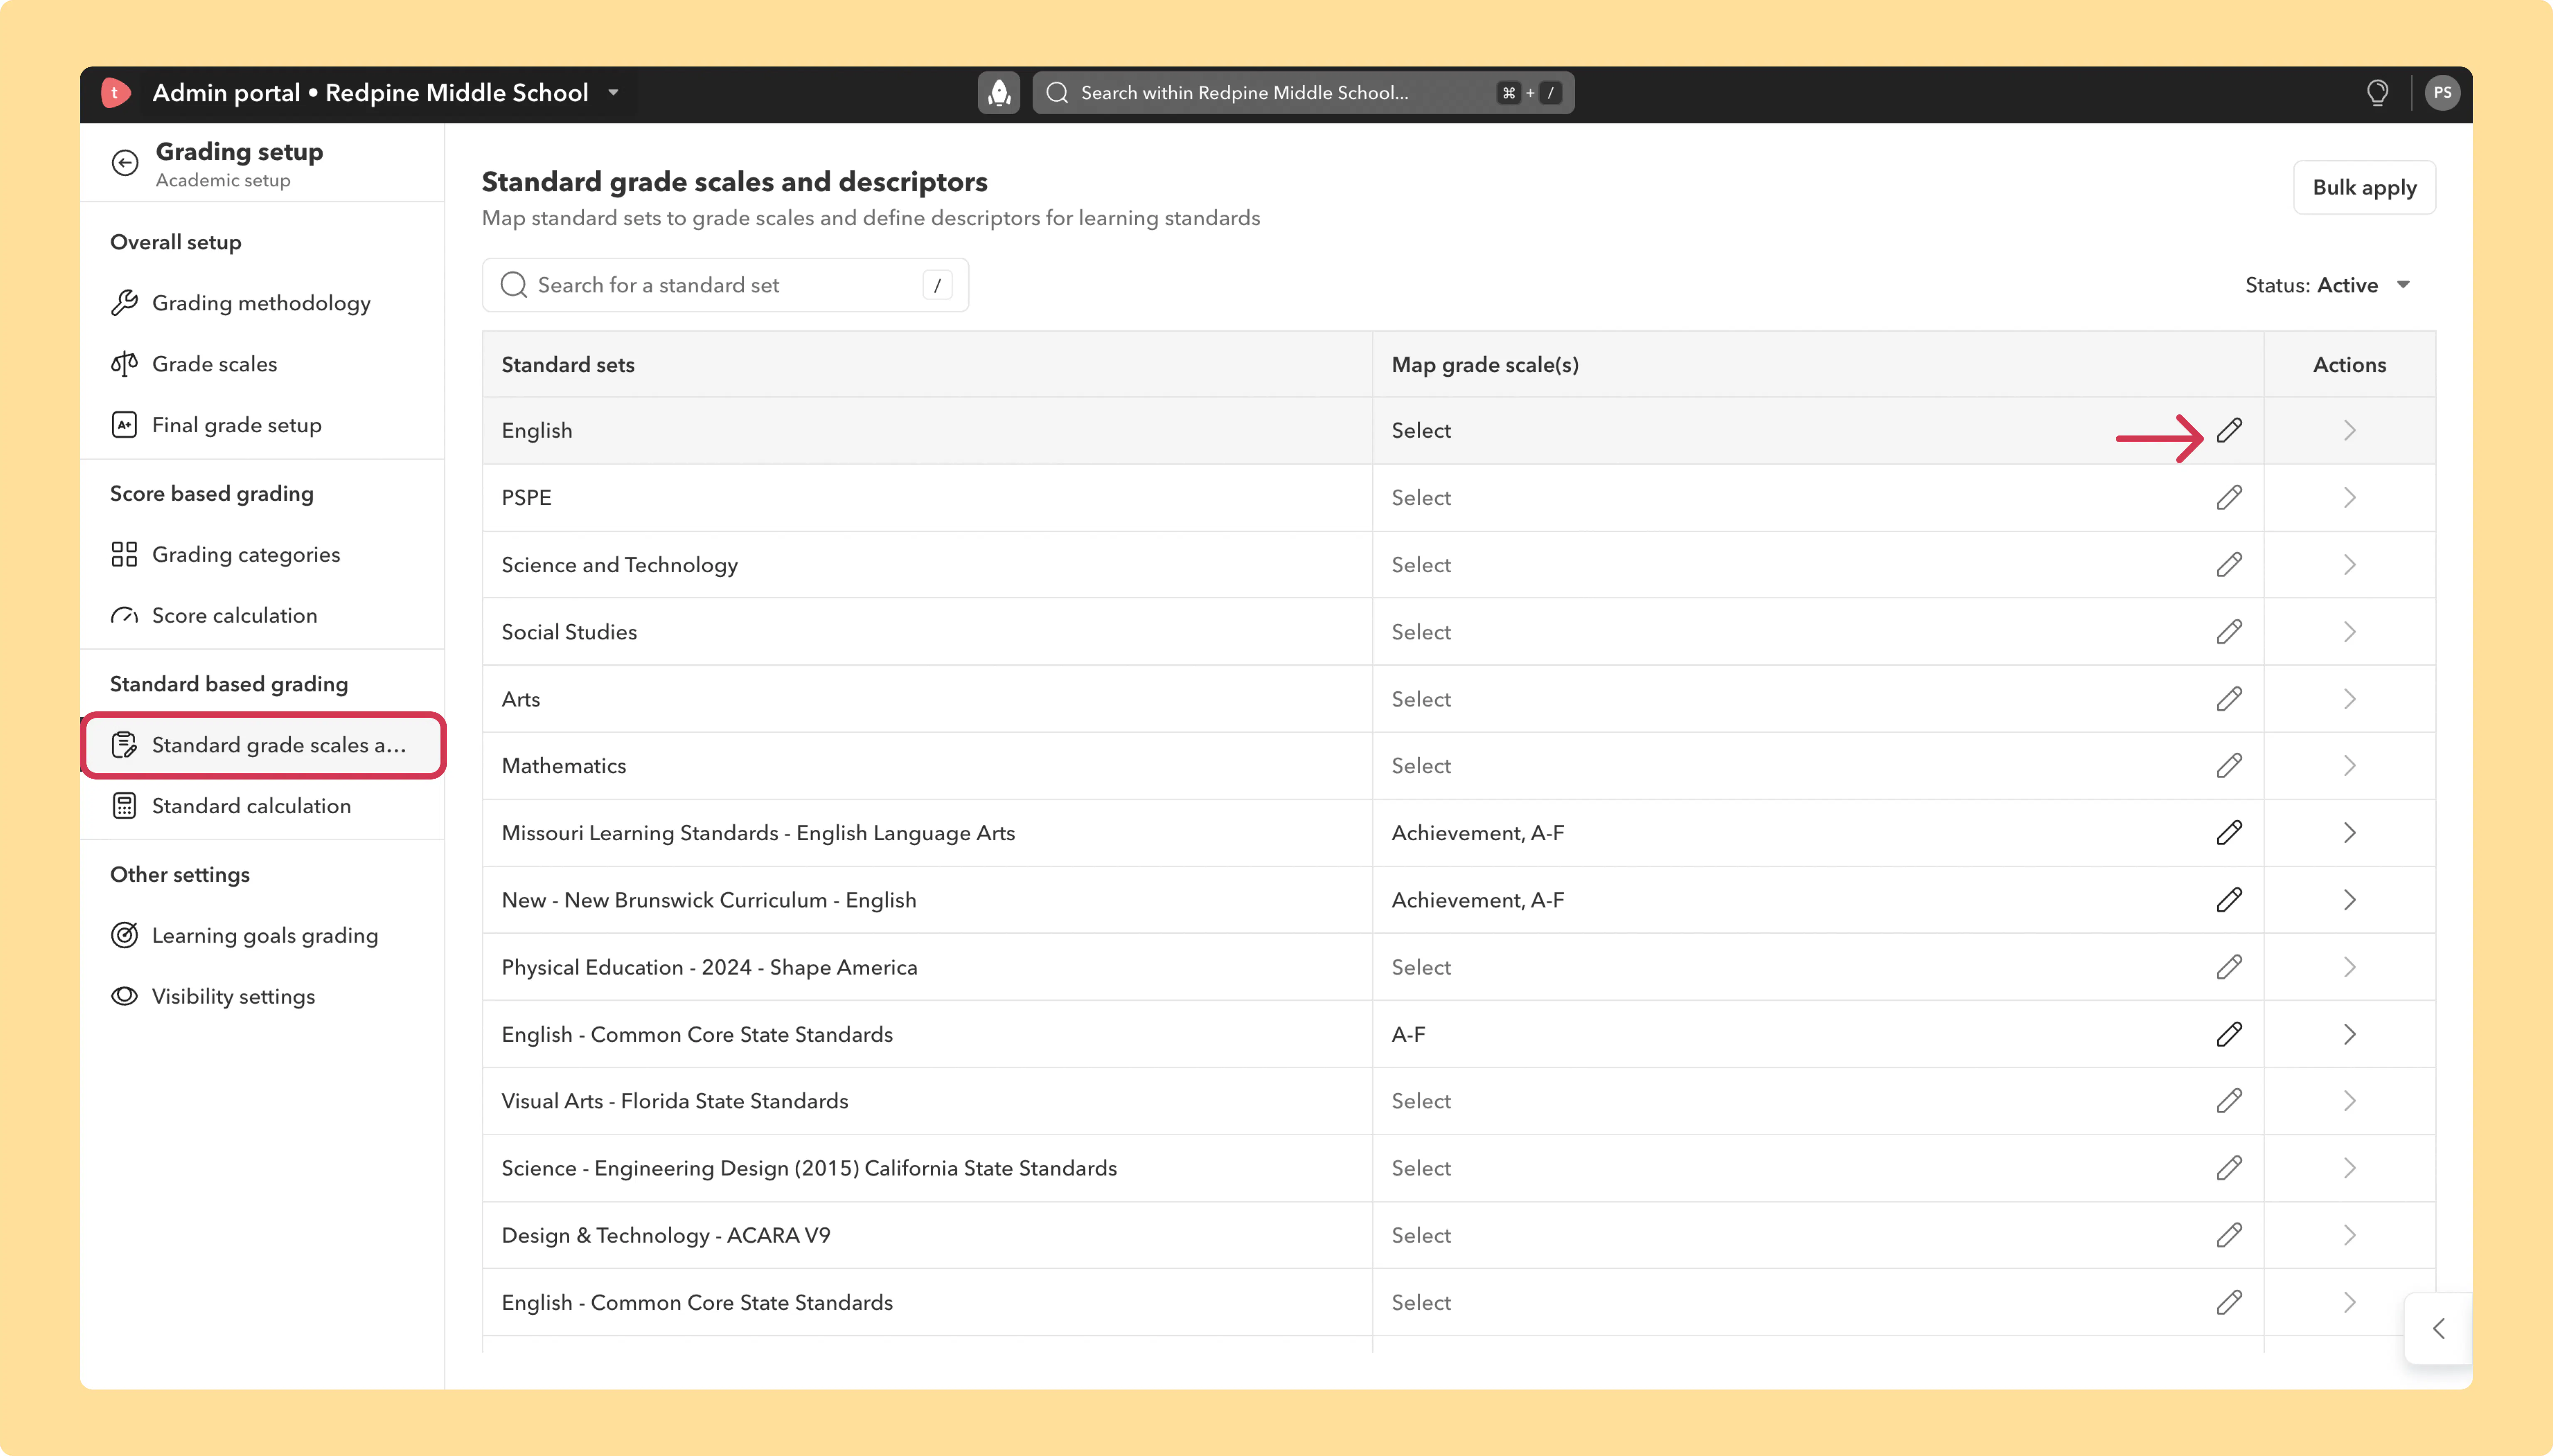The image size is (2553, 1456).
Task: Edit grade scale mapping for English row
Action: click(2229, 430)
